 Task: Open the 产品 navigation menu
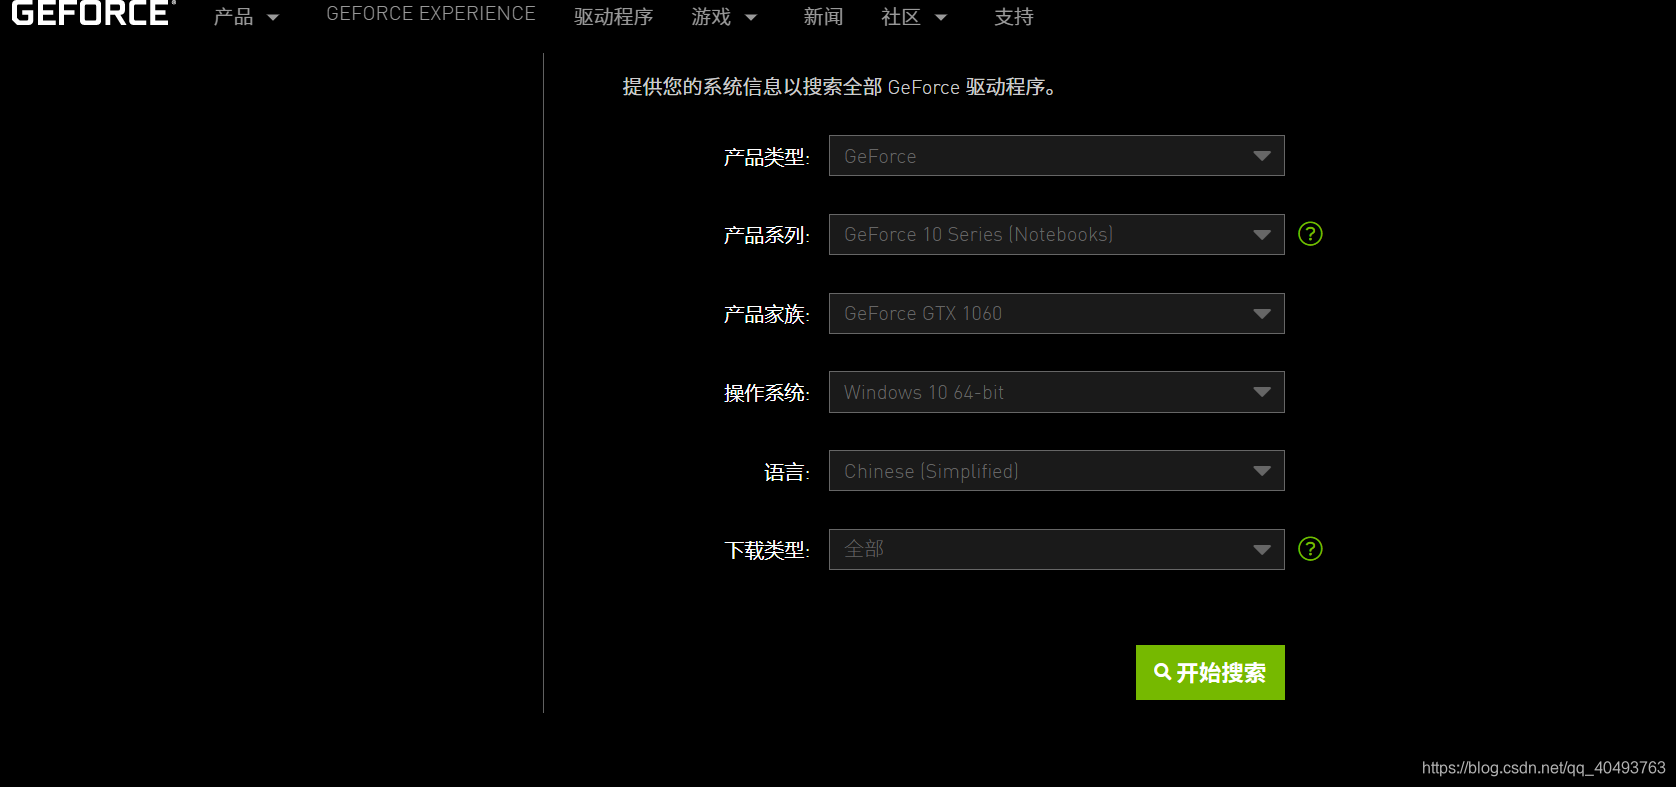pos(246,17)
